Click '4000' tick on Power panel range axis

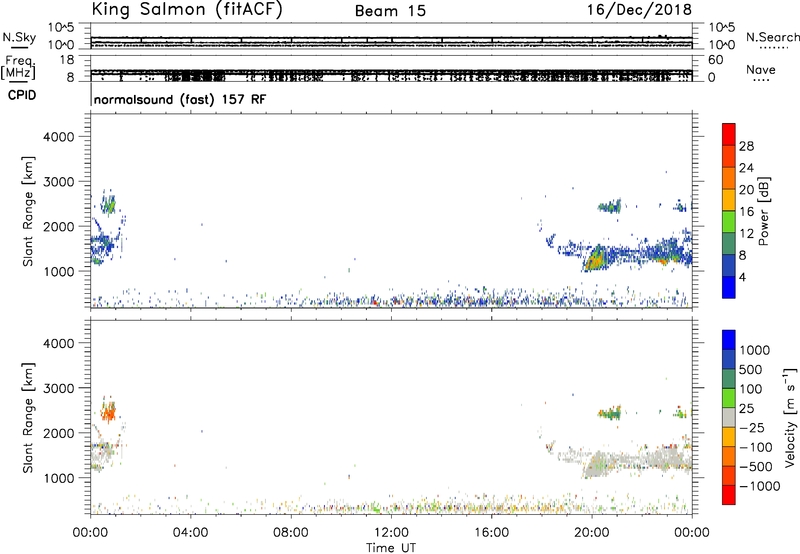59,137
